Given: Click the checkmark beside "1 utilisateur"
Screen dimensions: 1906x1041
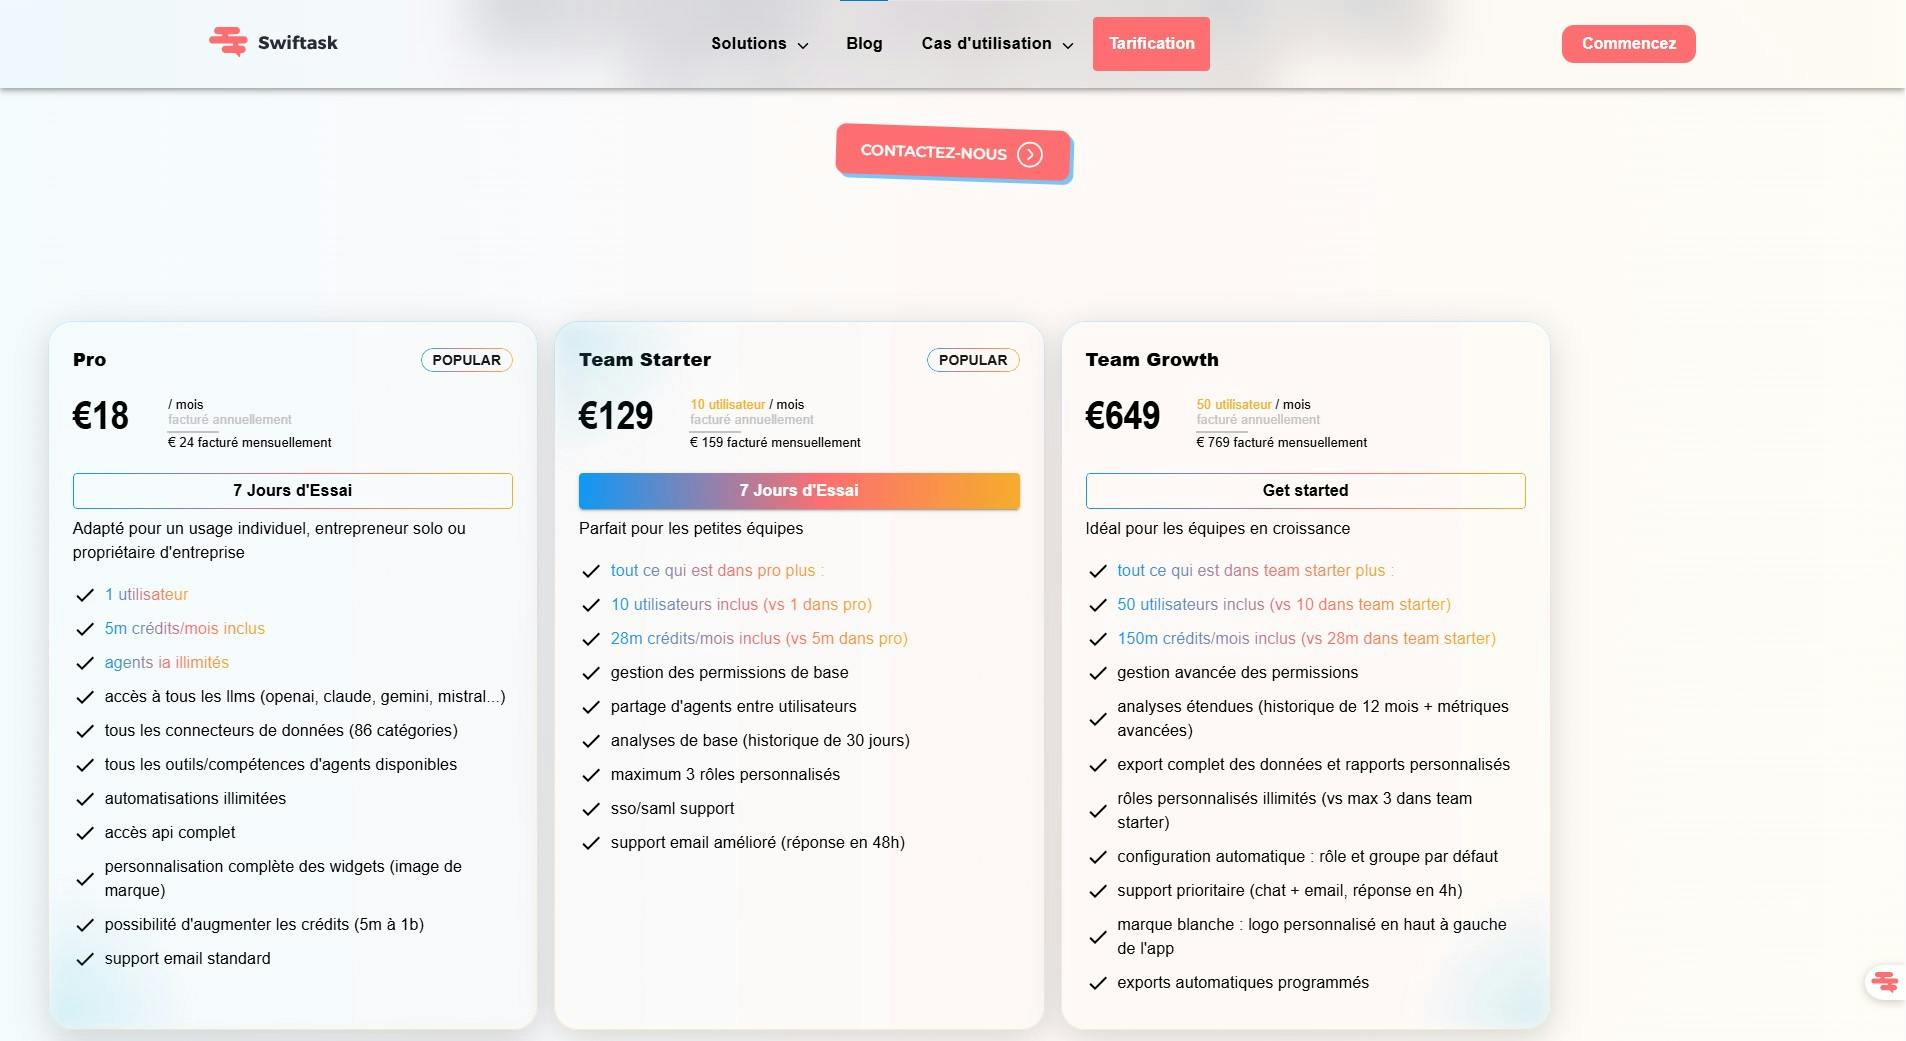Looking at the screenshot, I should point(83,595).
